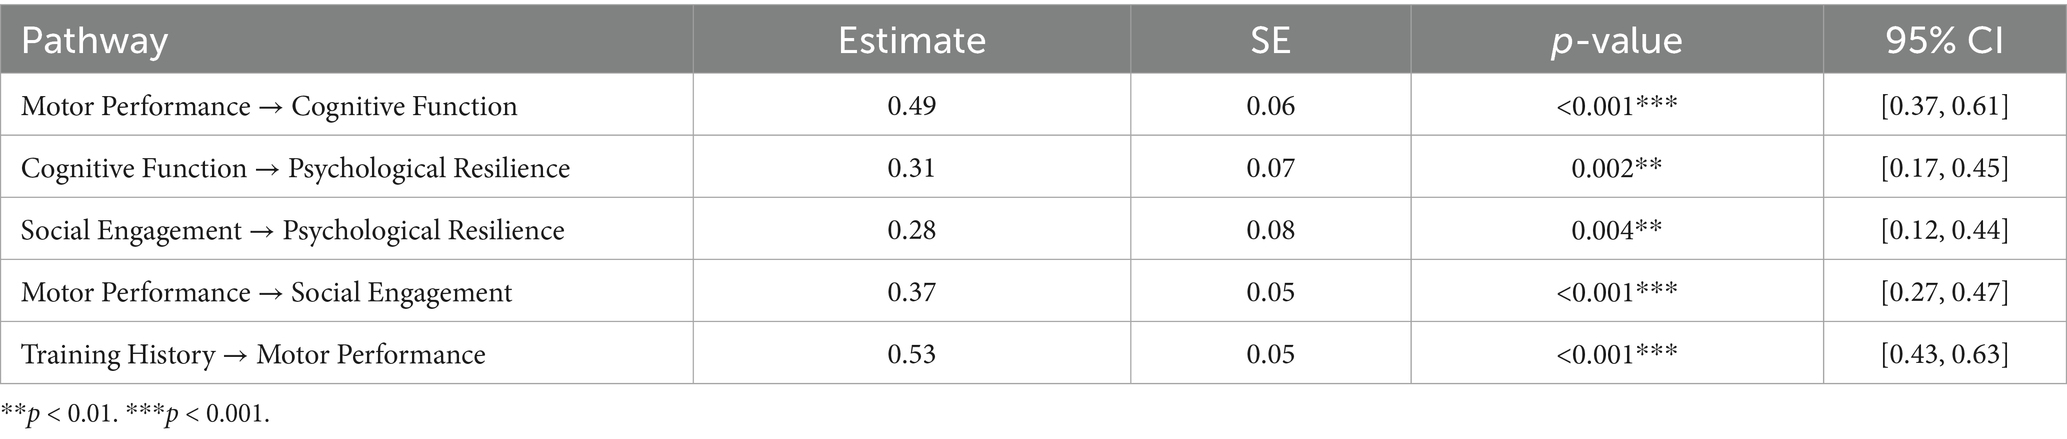Click the SE value 0.08
The width and height of the screenshot is (2067, 439).
(x=1270, y=230)
